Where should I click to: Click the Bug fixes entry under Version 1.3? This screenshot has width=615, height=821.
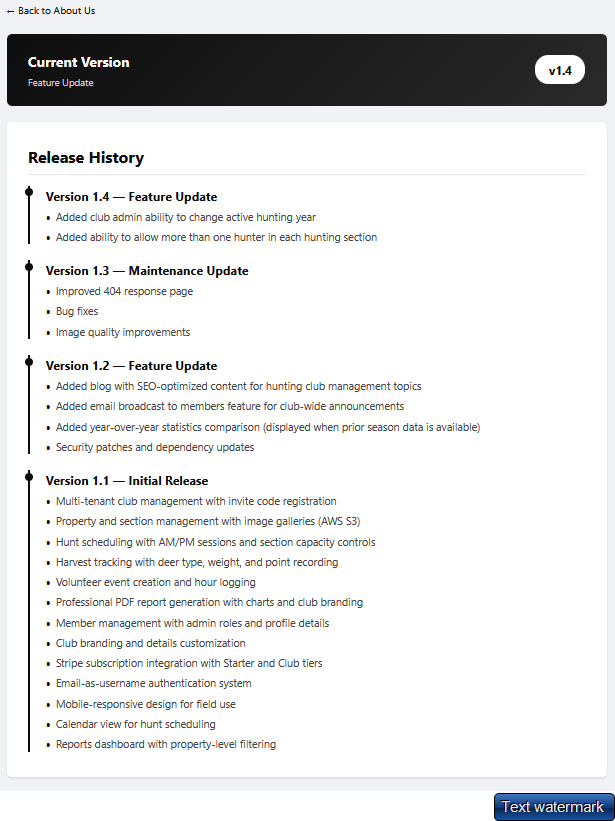click(x=76, y=311)
